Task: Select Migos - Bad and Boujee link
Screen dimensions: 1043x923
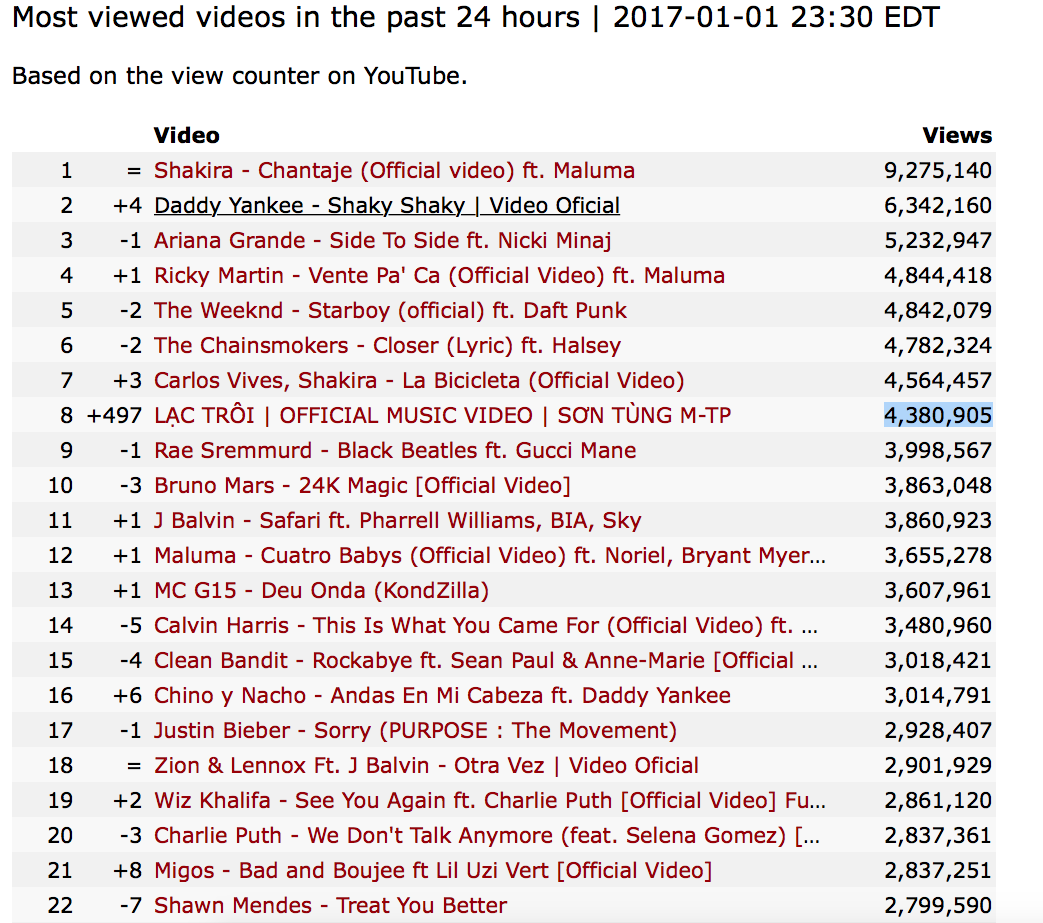Action: [x=433, y=871]
